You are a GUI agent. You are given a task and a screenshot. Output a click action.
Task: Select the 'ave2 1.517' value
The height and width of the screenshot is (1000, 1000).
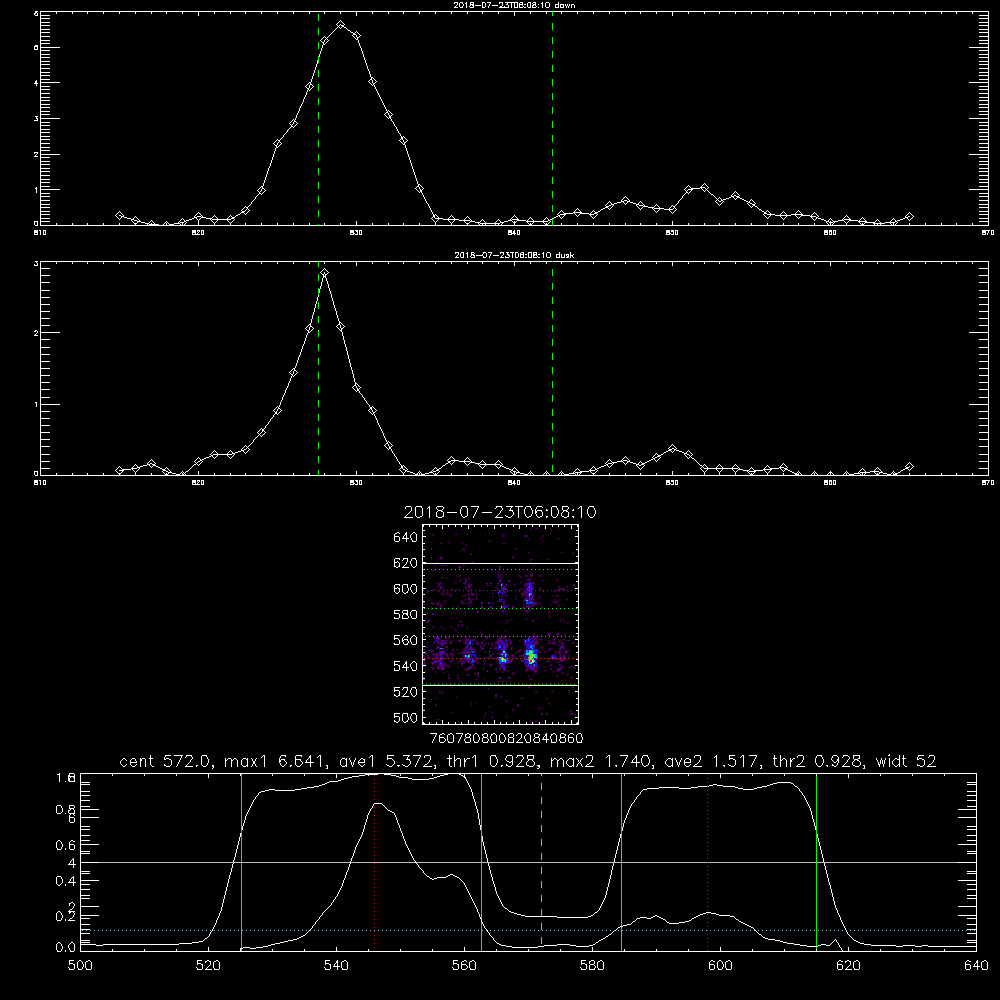(x=713, y=761)
